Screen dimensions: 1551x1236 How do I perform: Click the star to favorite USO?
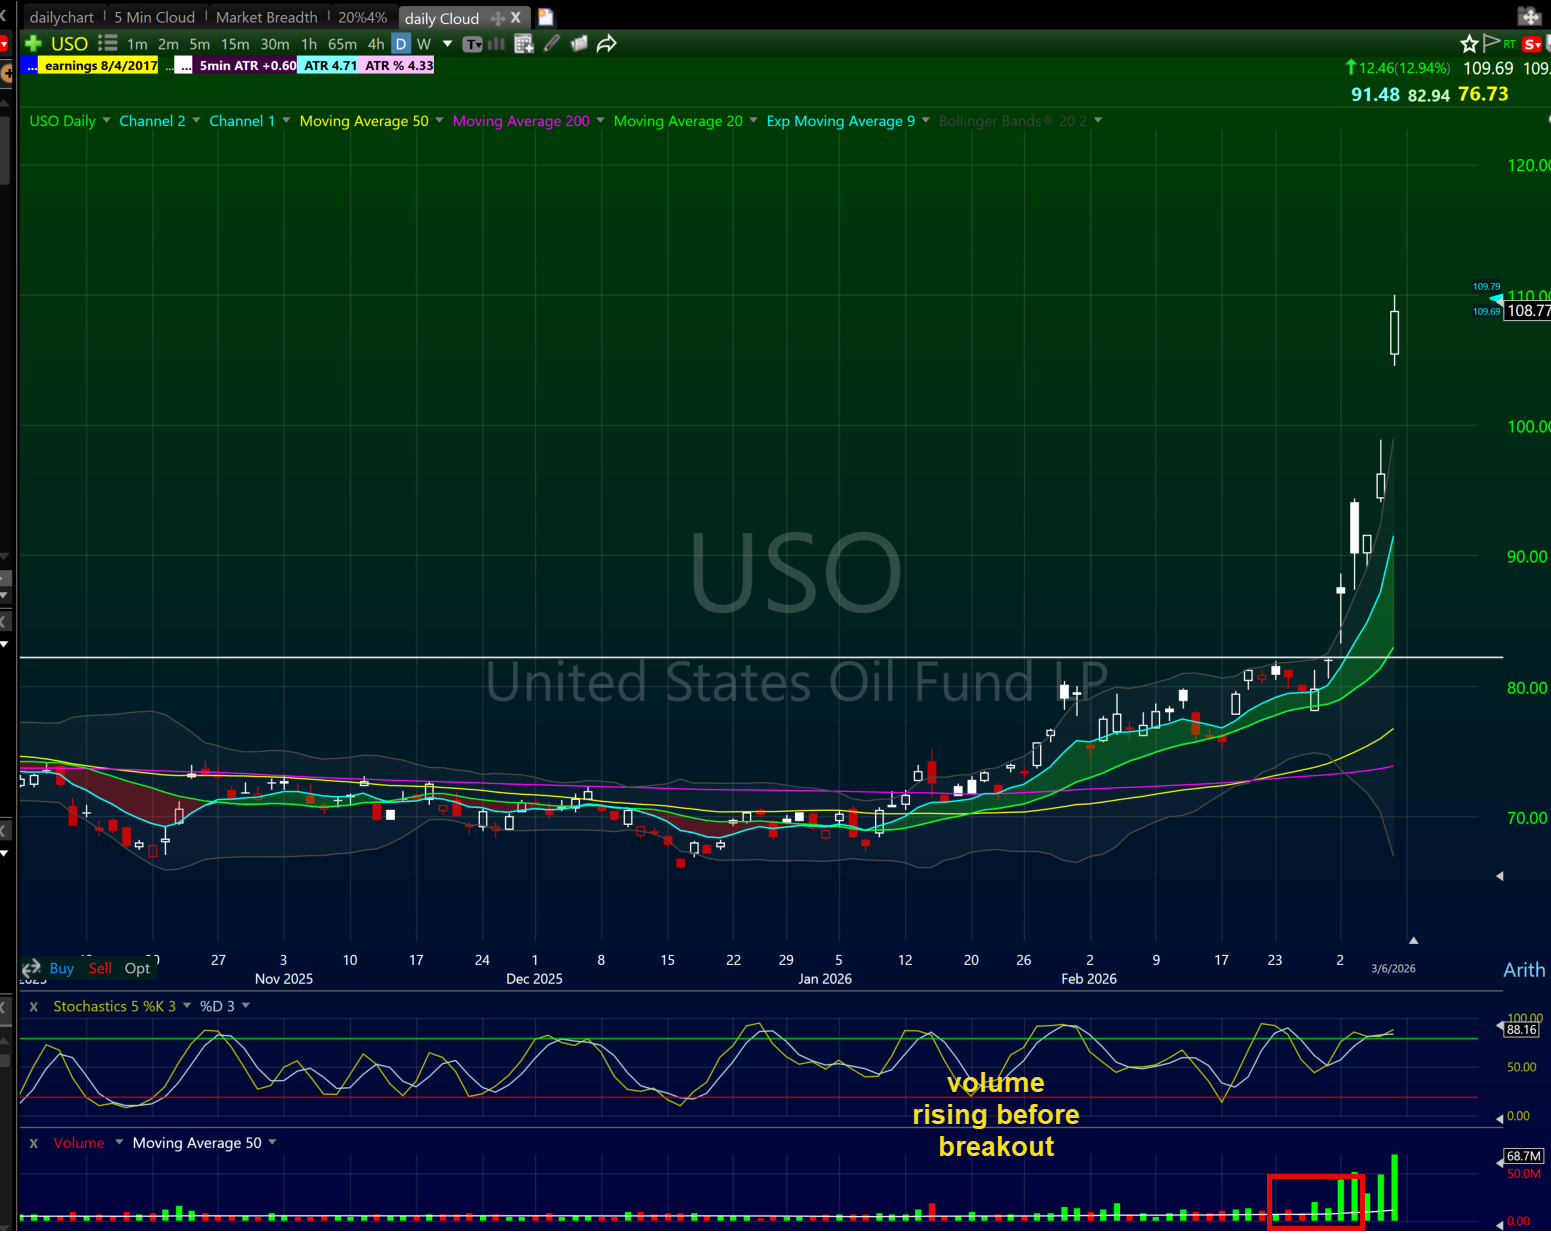point(1469,43)
